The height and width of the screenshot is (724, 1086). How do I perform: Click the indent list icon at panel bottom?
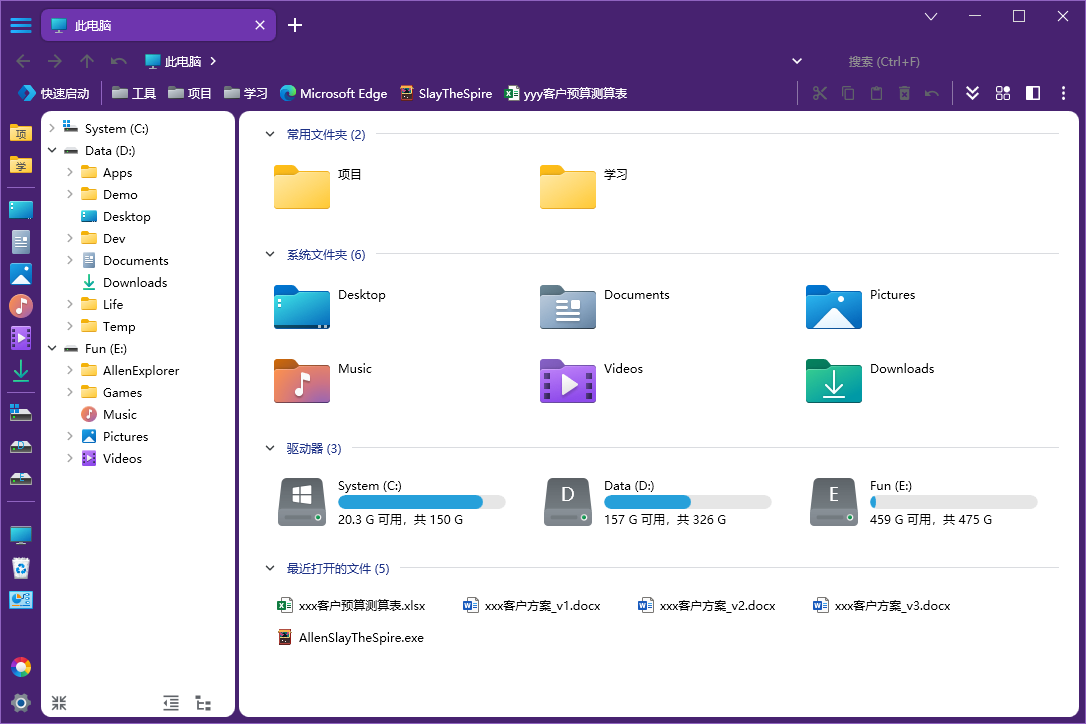(x=171, y=703)
